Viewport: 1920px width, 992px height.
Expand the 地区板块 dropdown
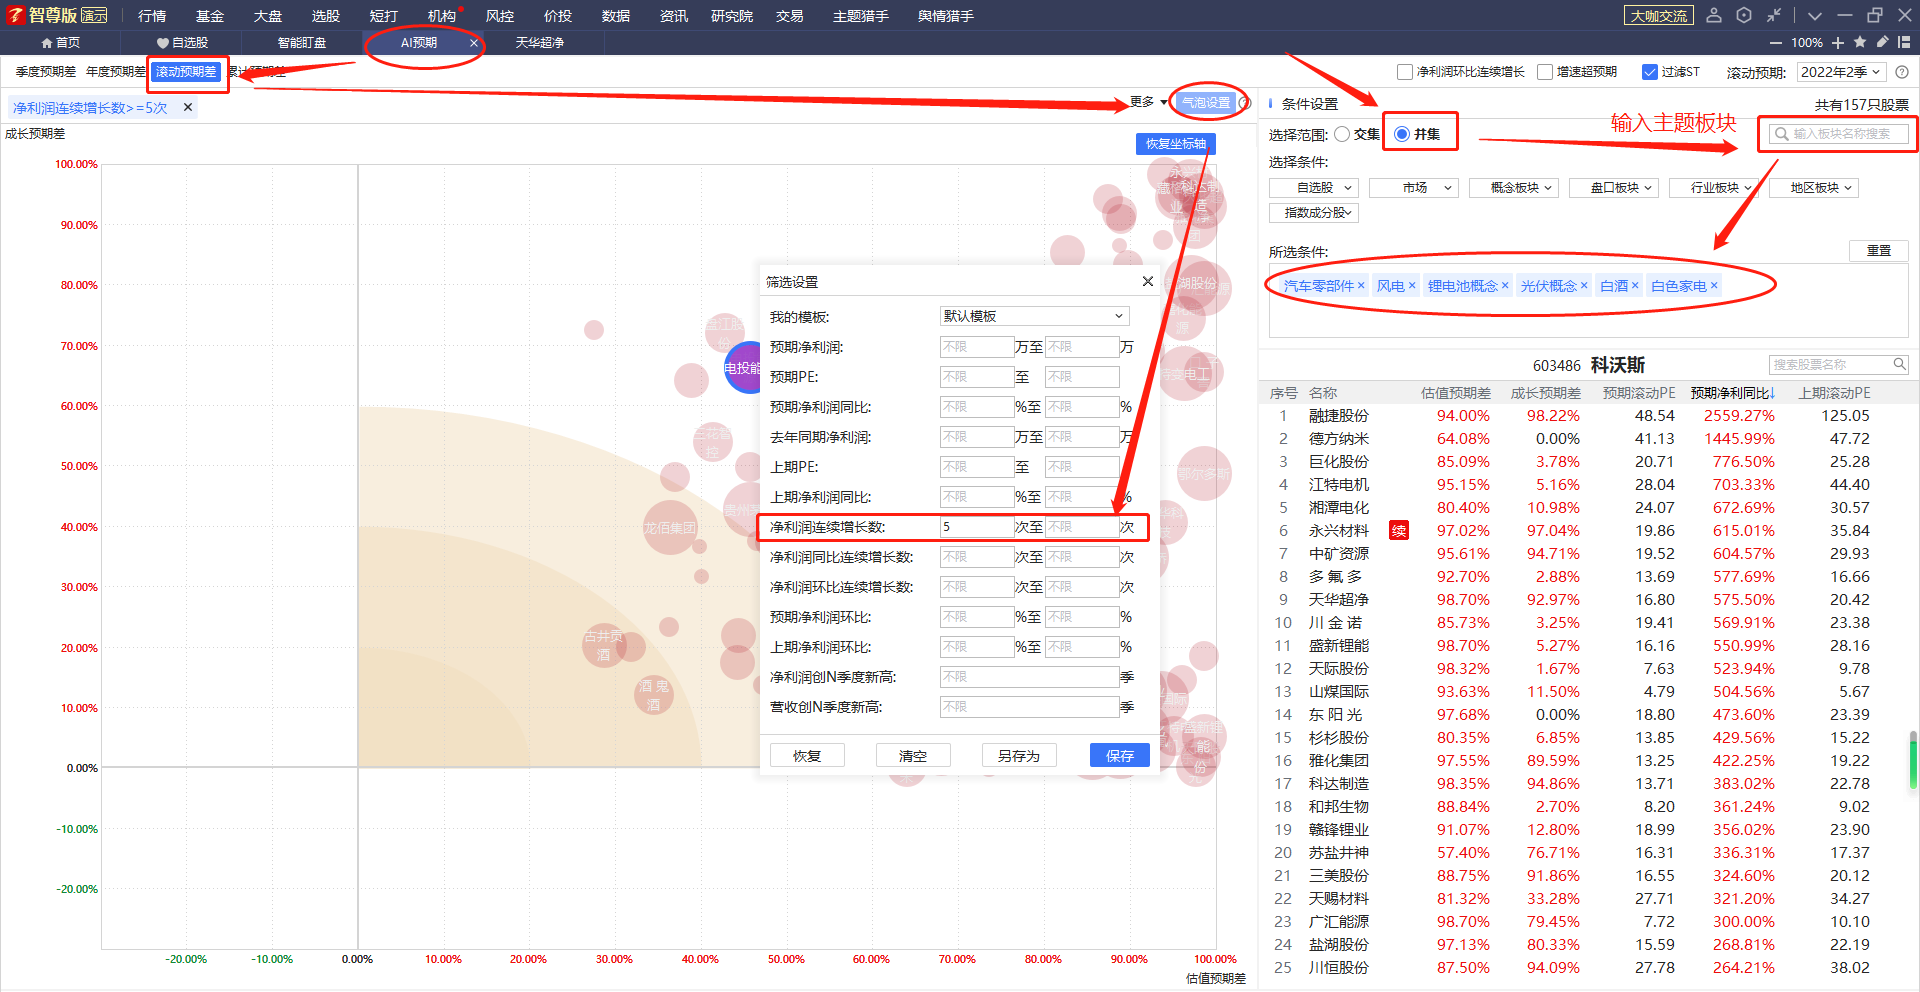coord(1814,188)
